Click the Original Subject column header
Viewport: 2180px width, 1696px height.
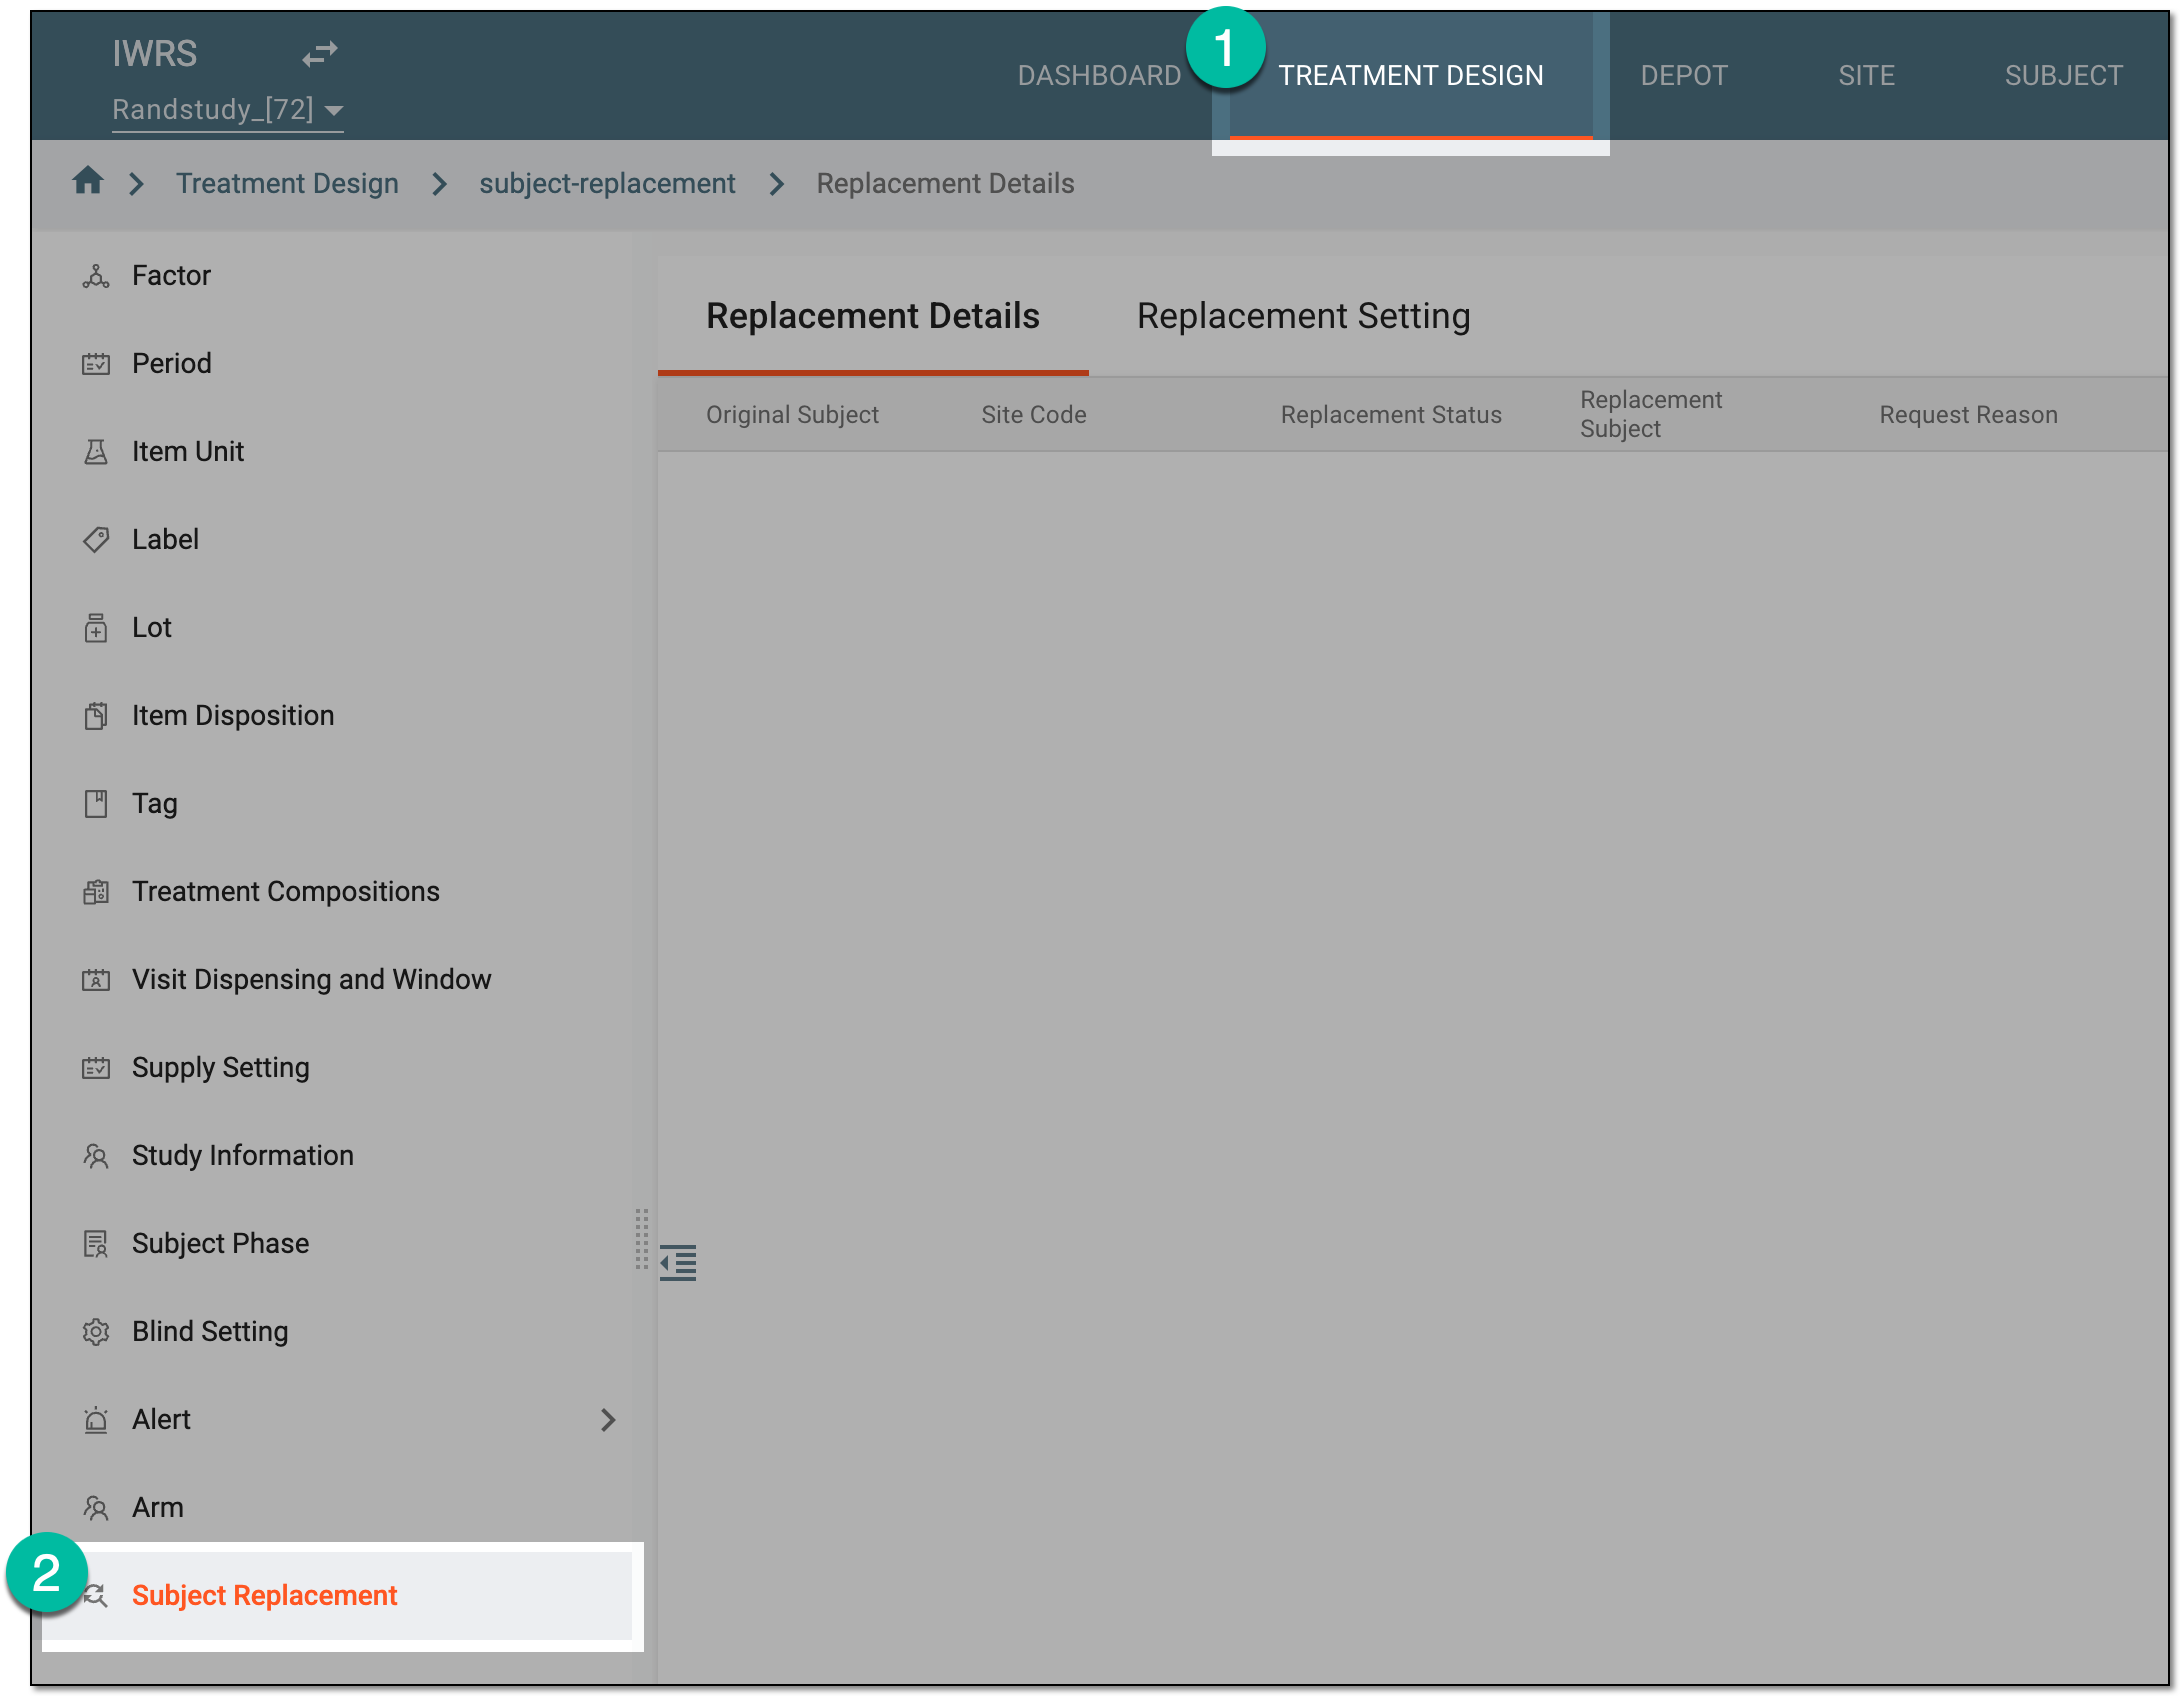pos(792,415)
